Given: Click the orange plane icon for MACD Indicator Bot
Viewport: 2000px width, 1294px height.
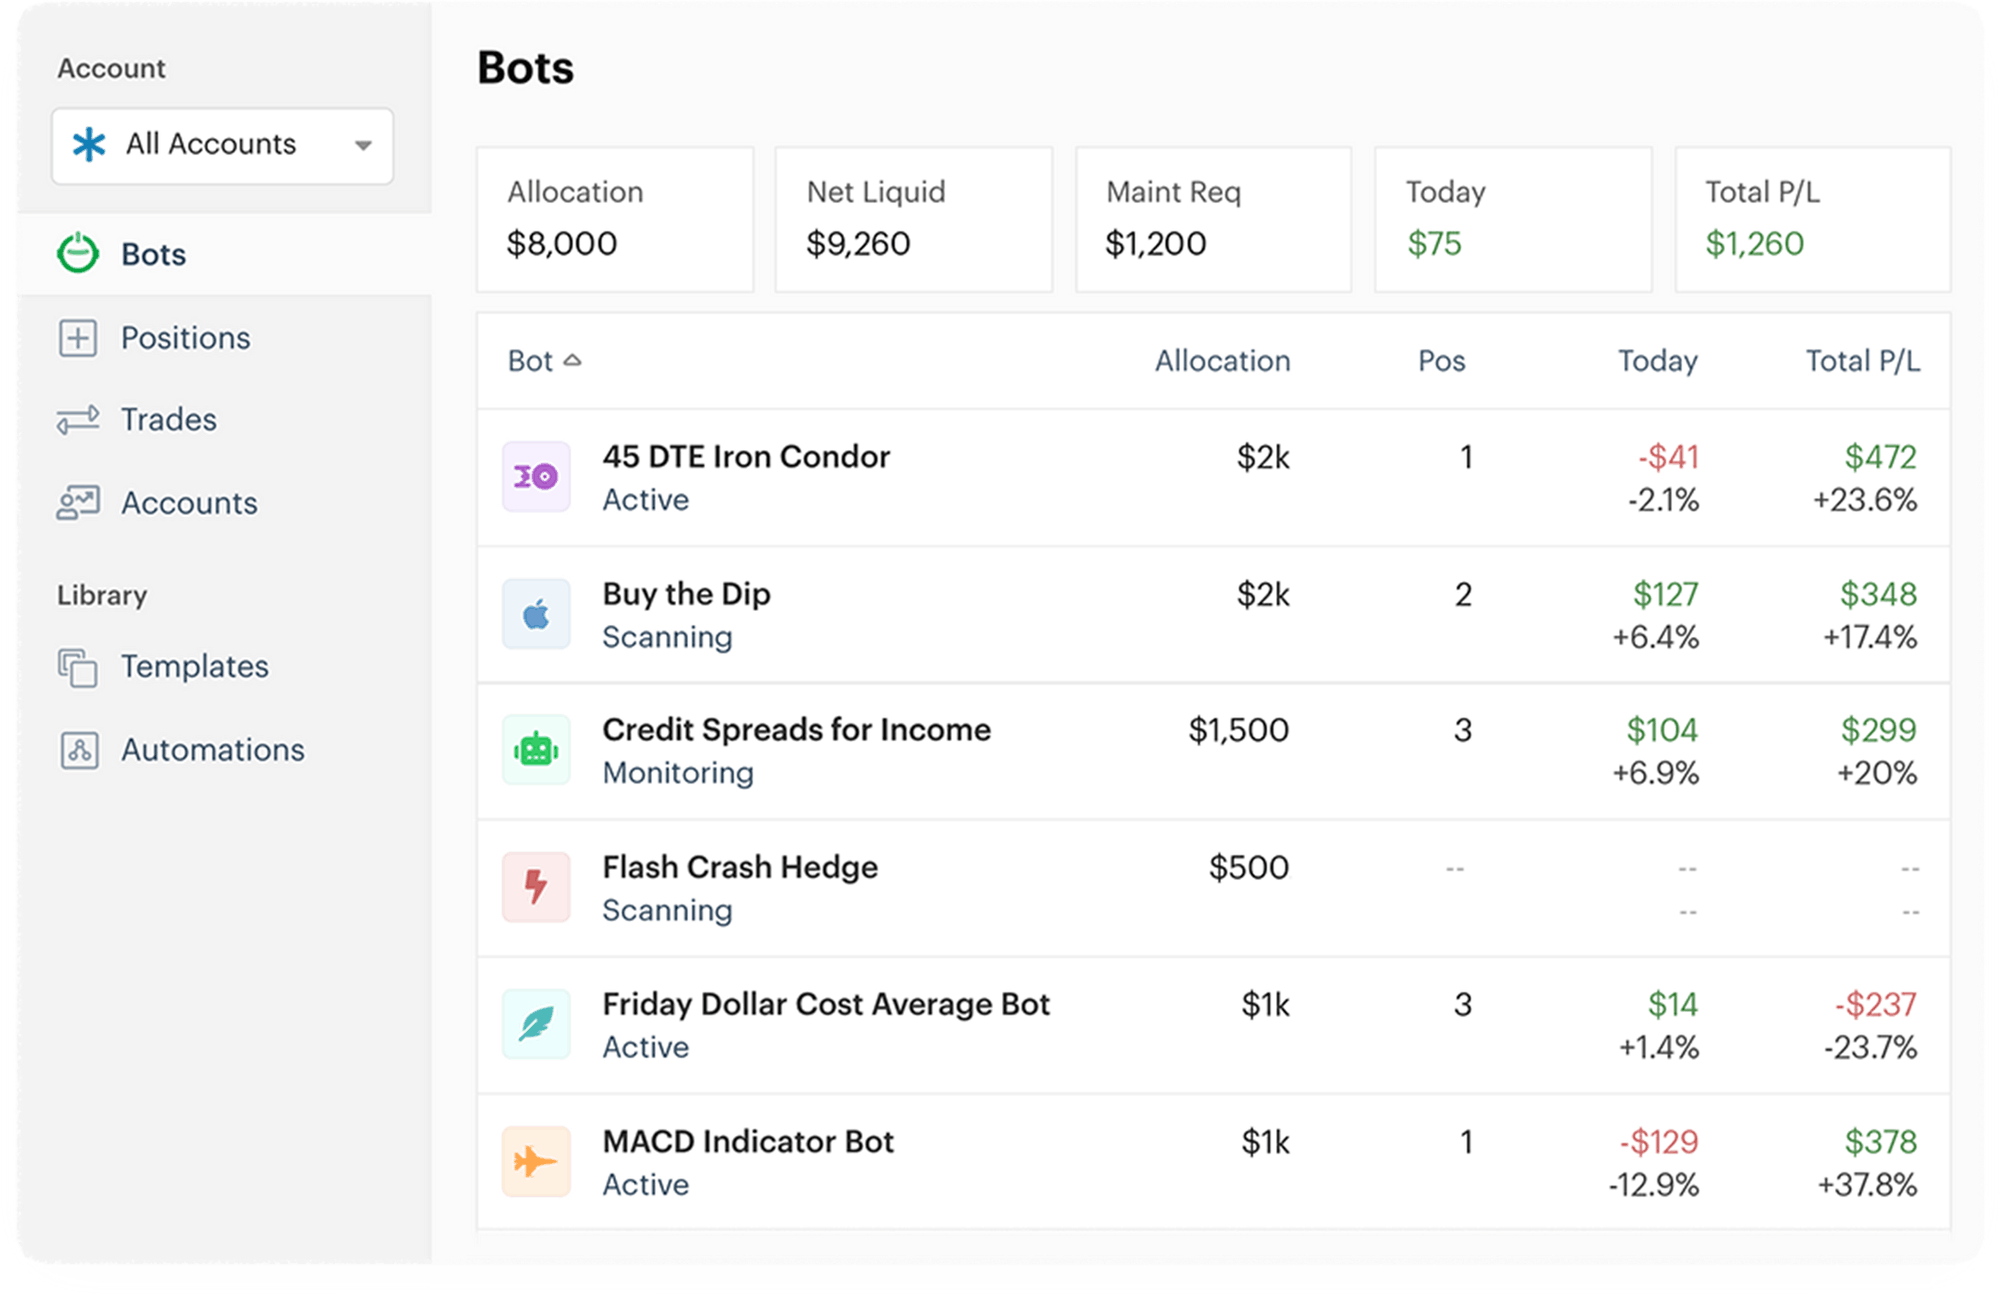Looking at the screenshot, I should (536, 1161).
